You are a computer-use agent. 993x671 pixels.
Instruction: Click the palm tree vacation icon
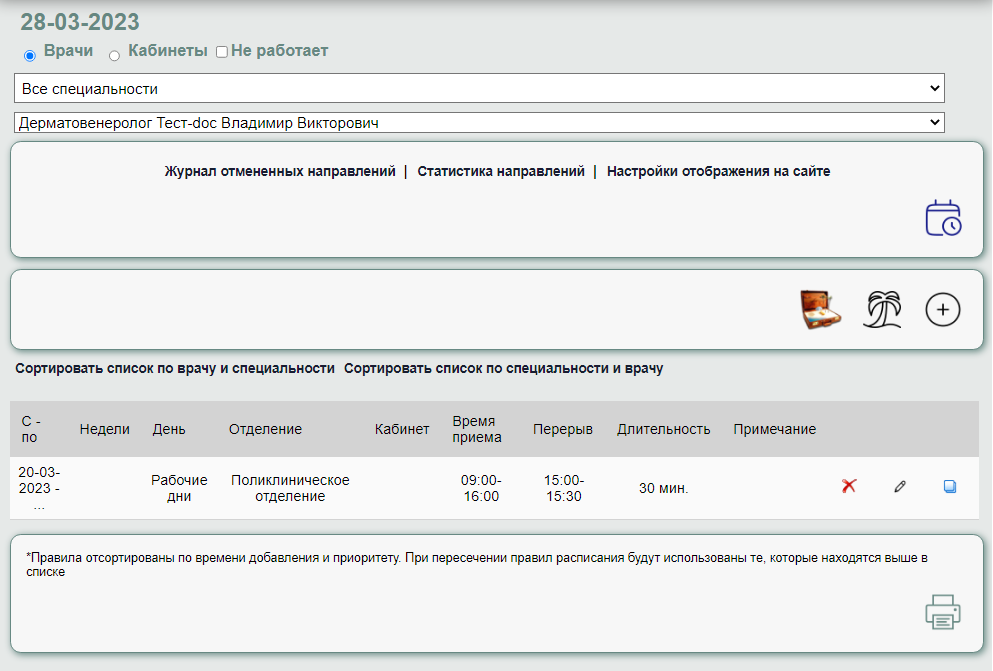(882, 310)
